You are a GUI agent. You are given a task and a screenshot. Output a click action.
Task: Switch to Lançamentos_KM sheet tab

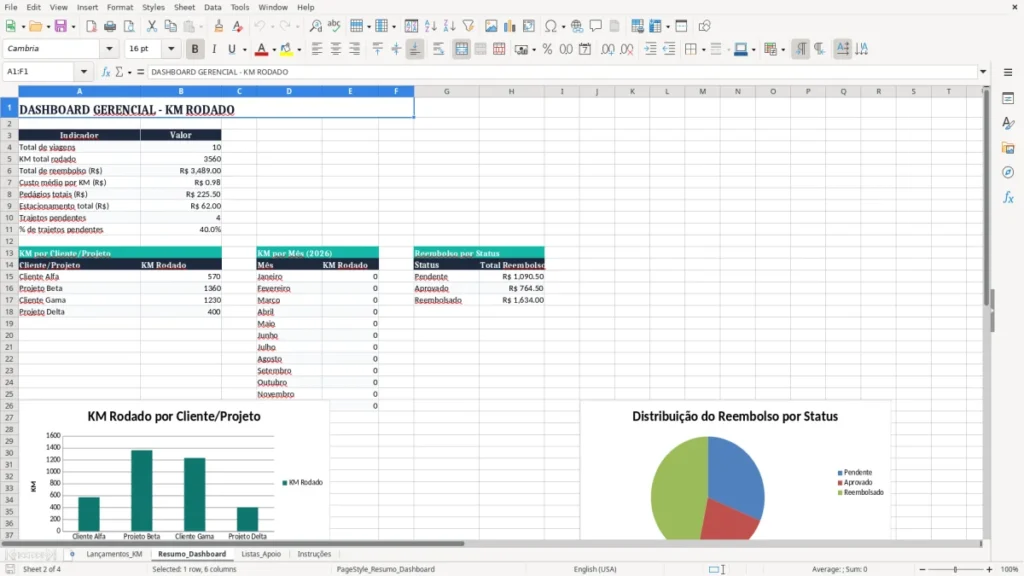(x=114, y=554)
